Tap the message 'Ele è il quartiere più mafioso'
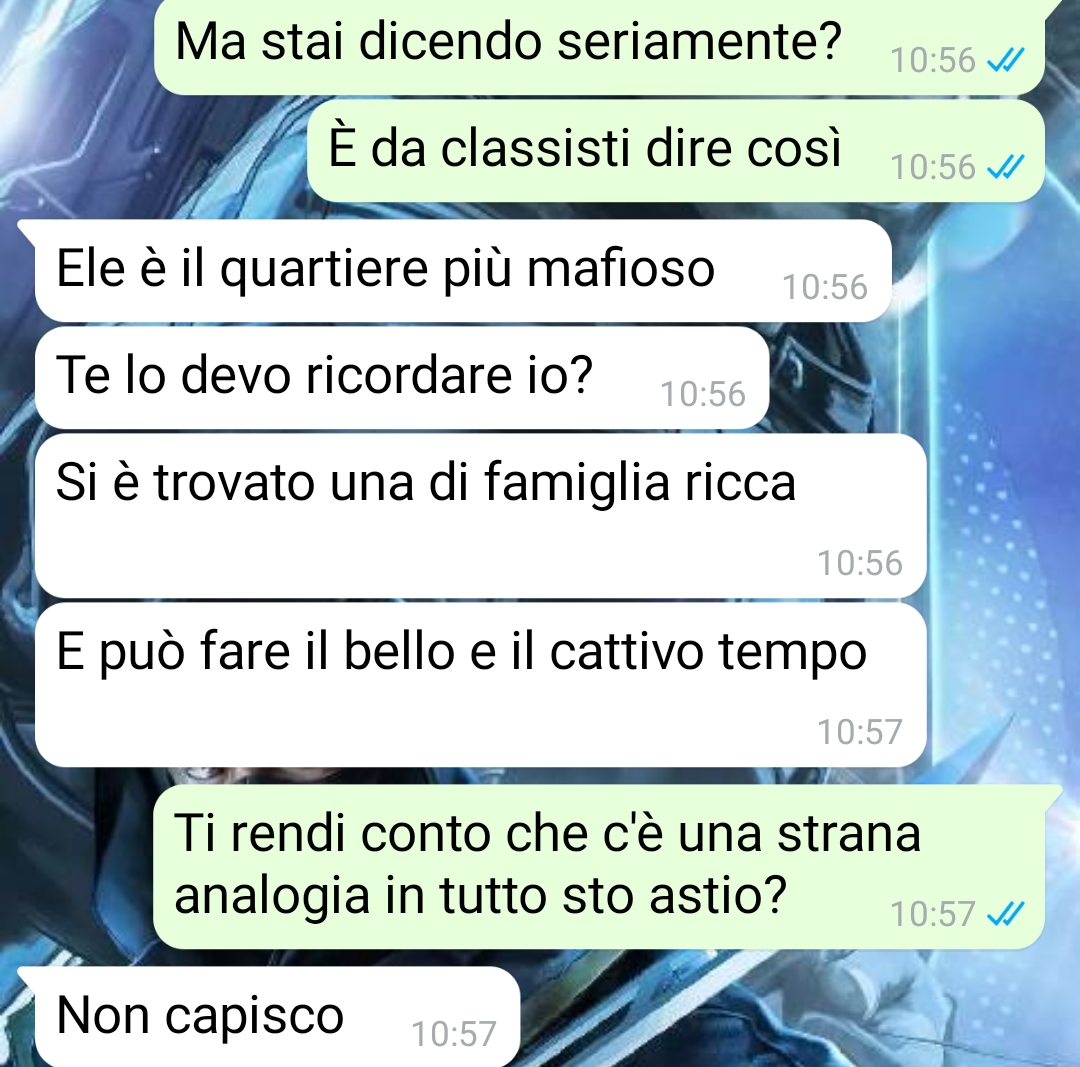The height and width of the screenshot is (1067, 1080). pyautogui.click(x=463, y=271)
